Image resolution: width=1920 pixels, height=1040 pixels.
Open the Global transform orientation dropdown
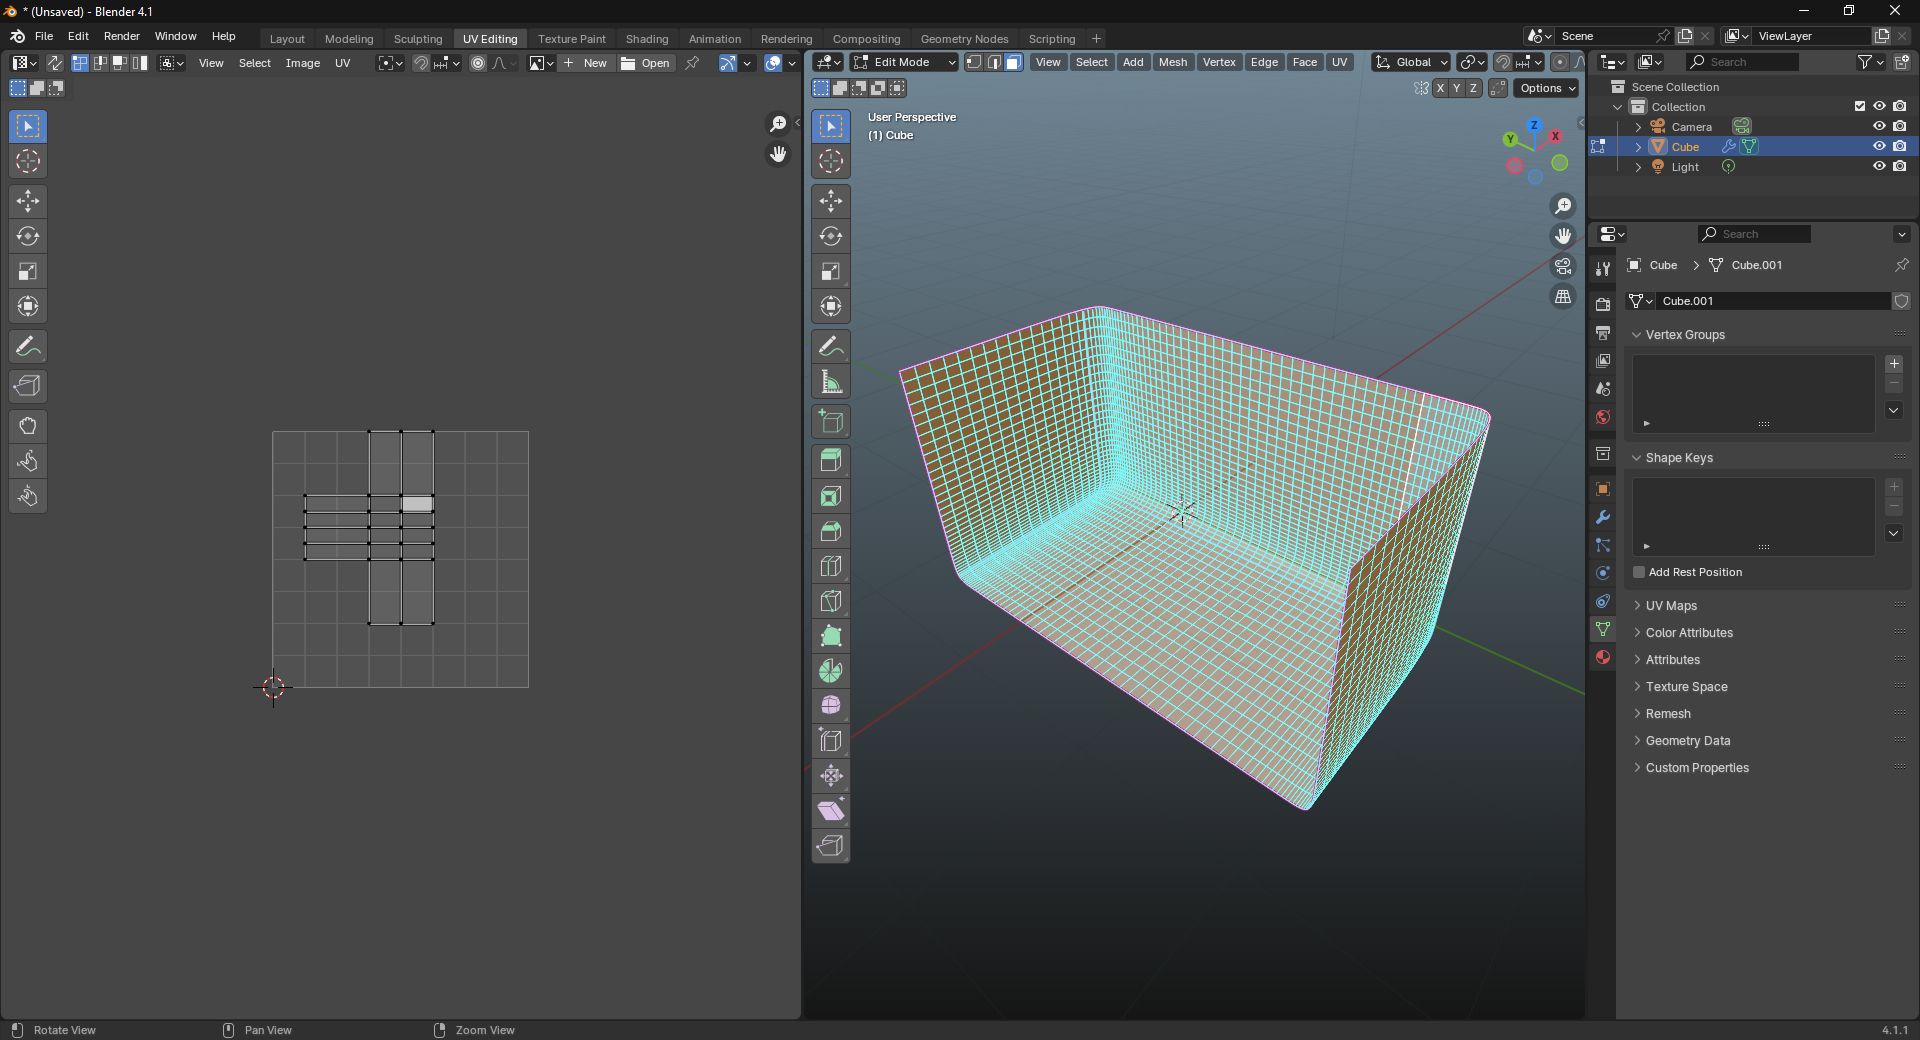[x=1412, y=62]
